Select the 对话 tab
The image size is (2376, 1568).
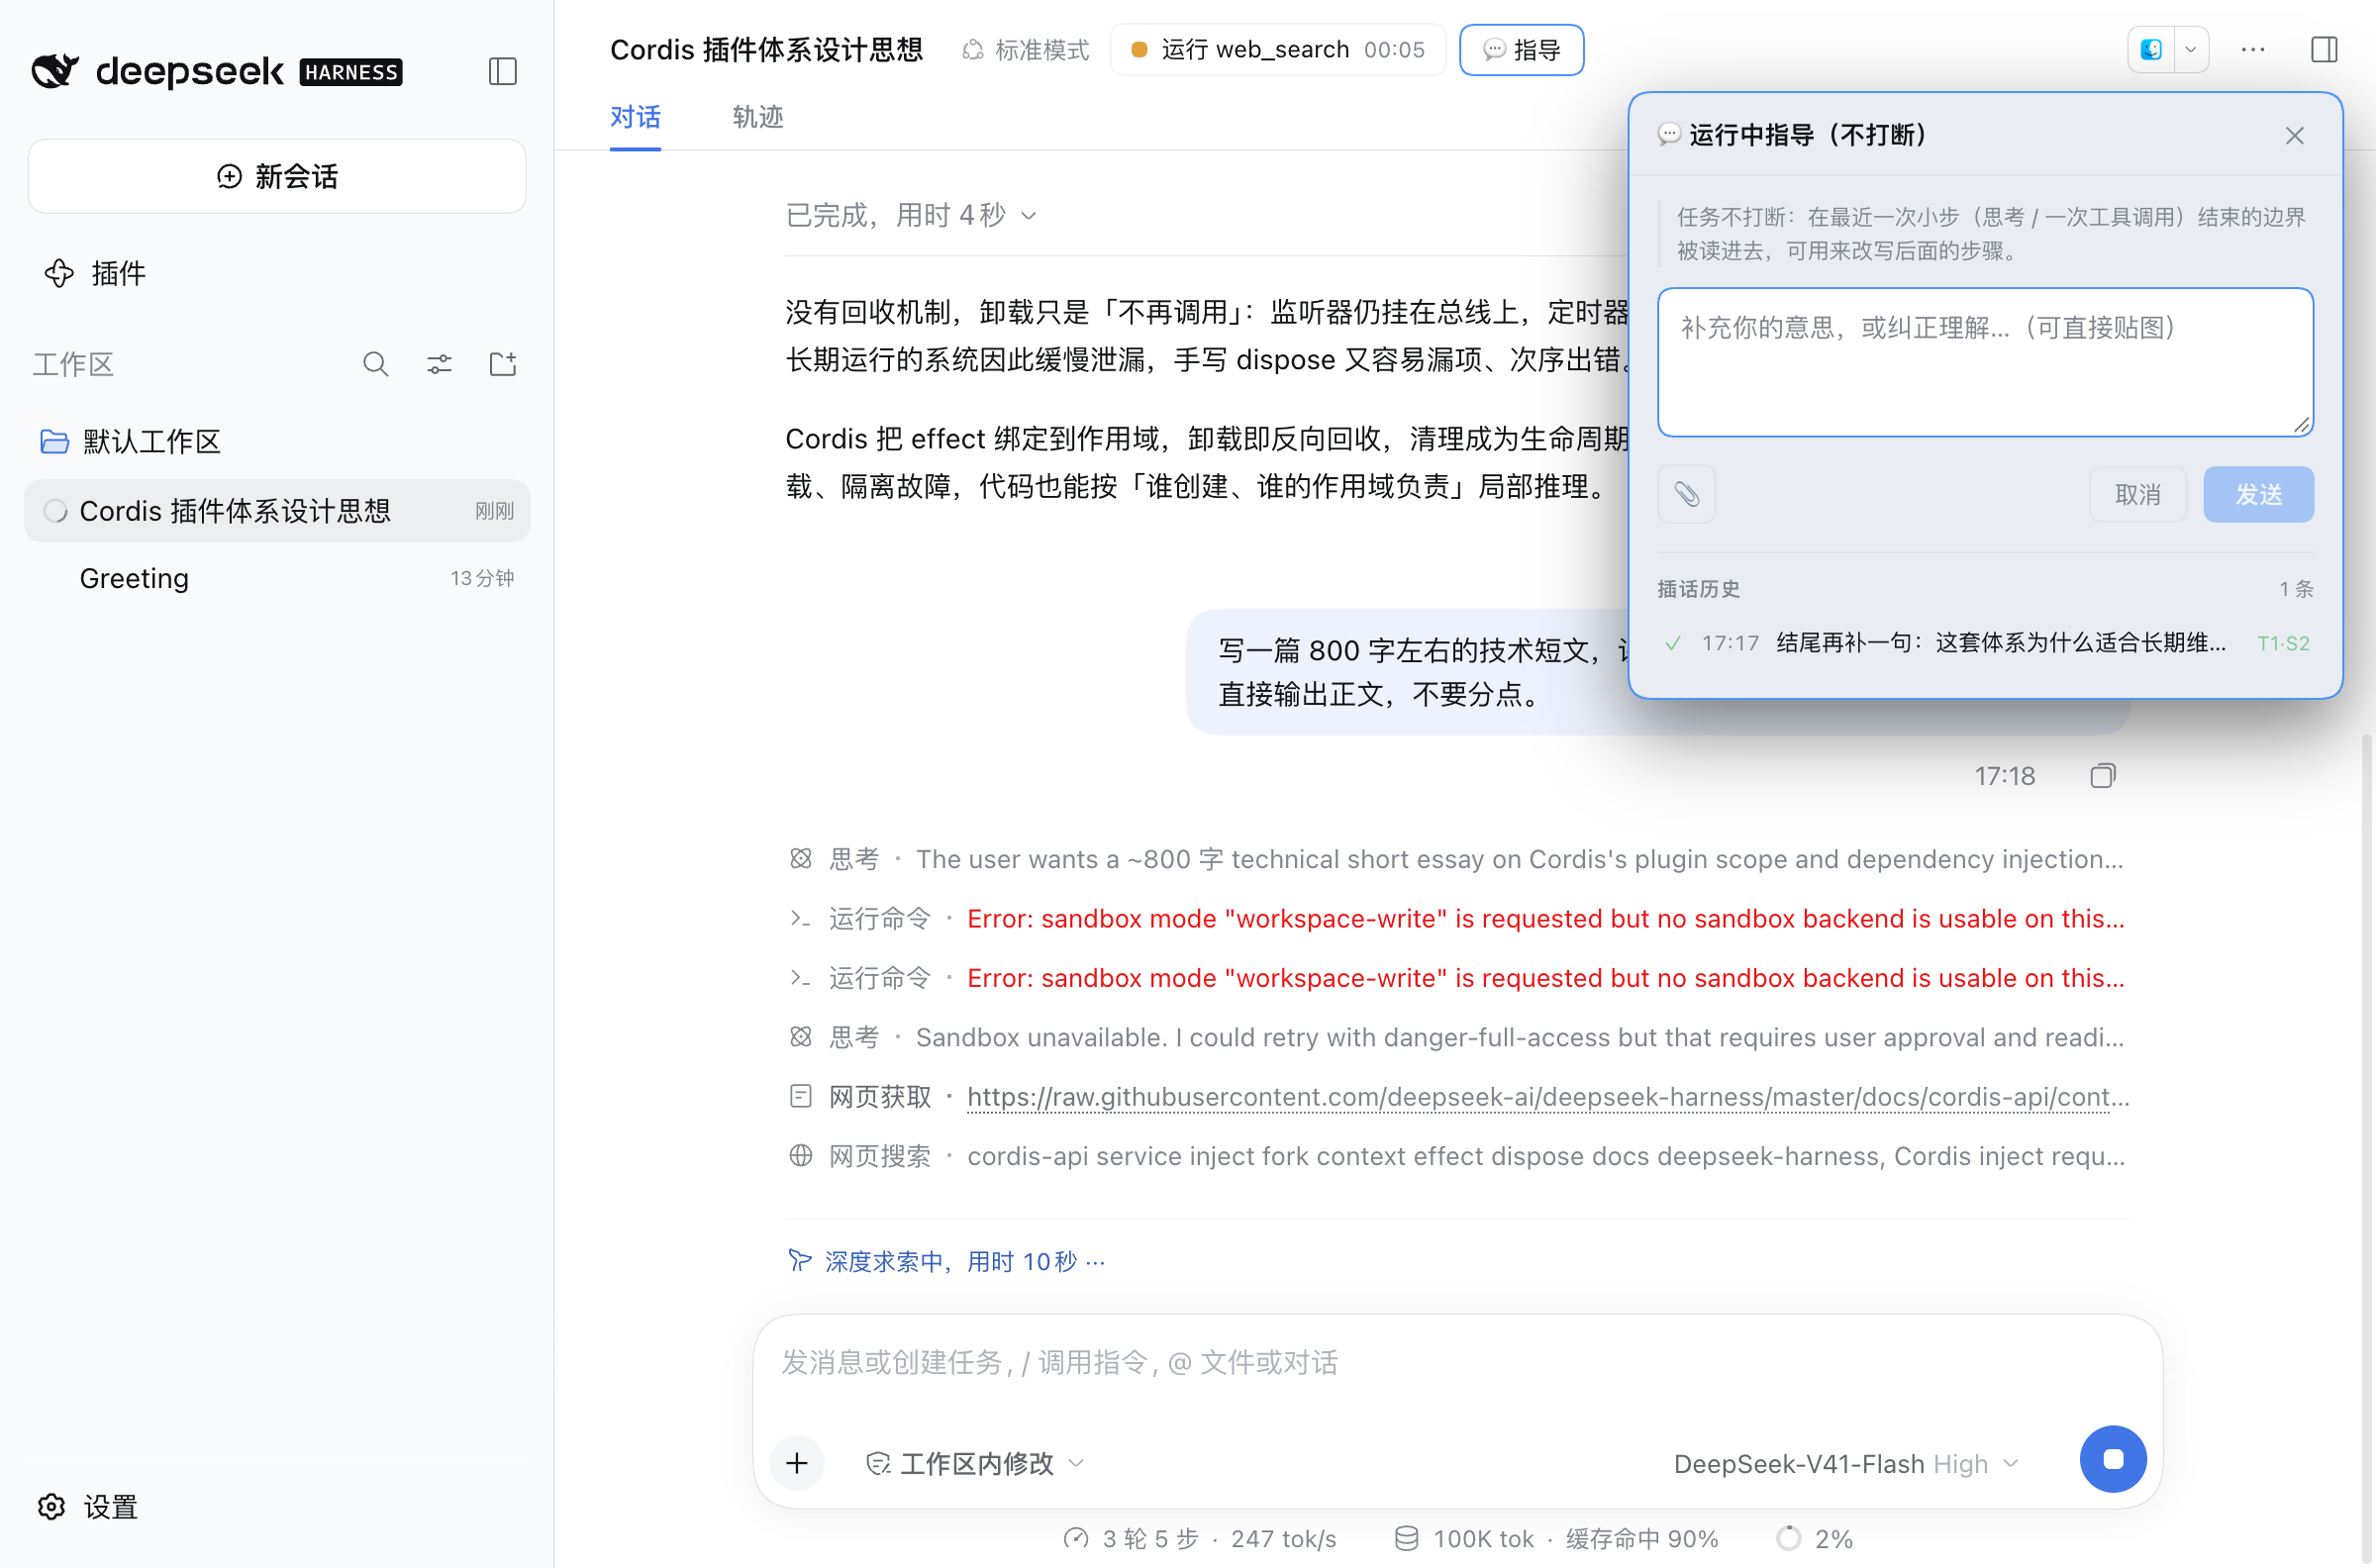tap(635, 117)
